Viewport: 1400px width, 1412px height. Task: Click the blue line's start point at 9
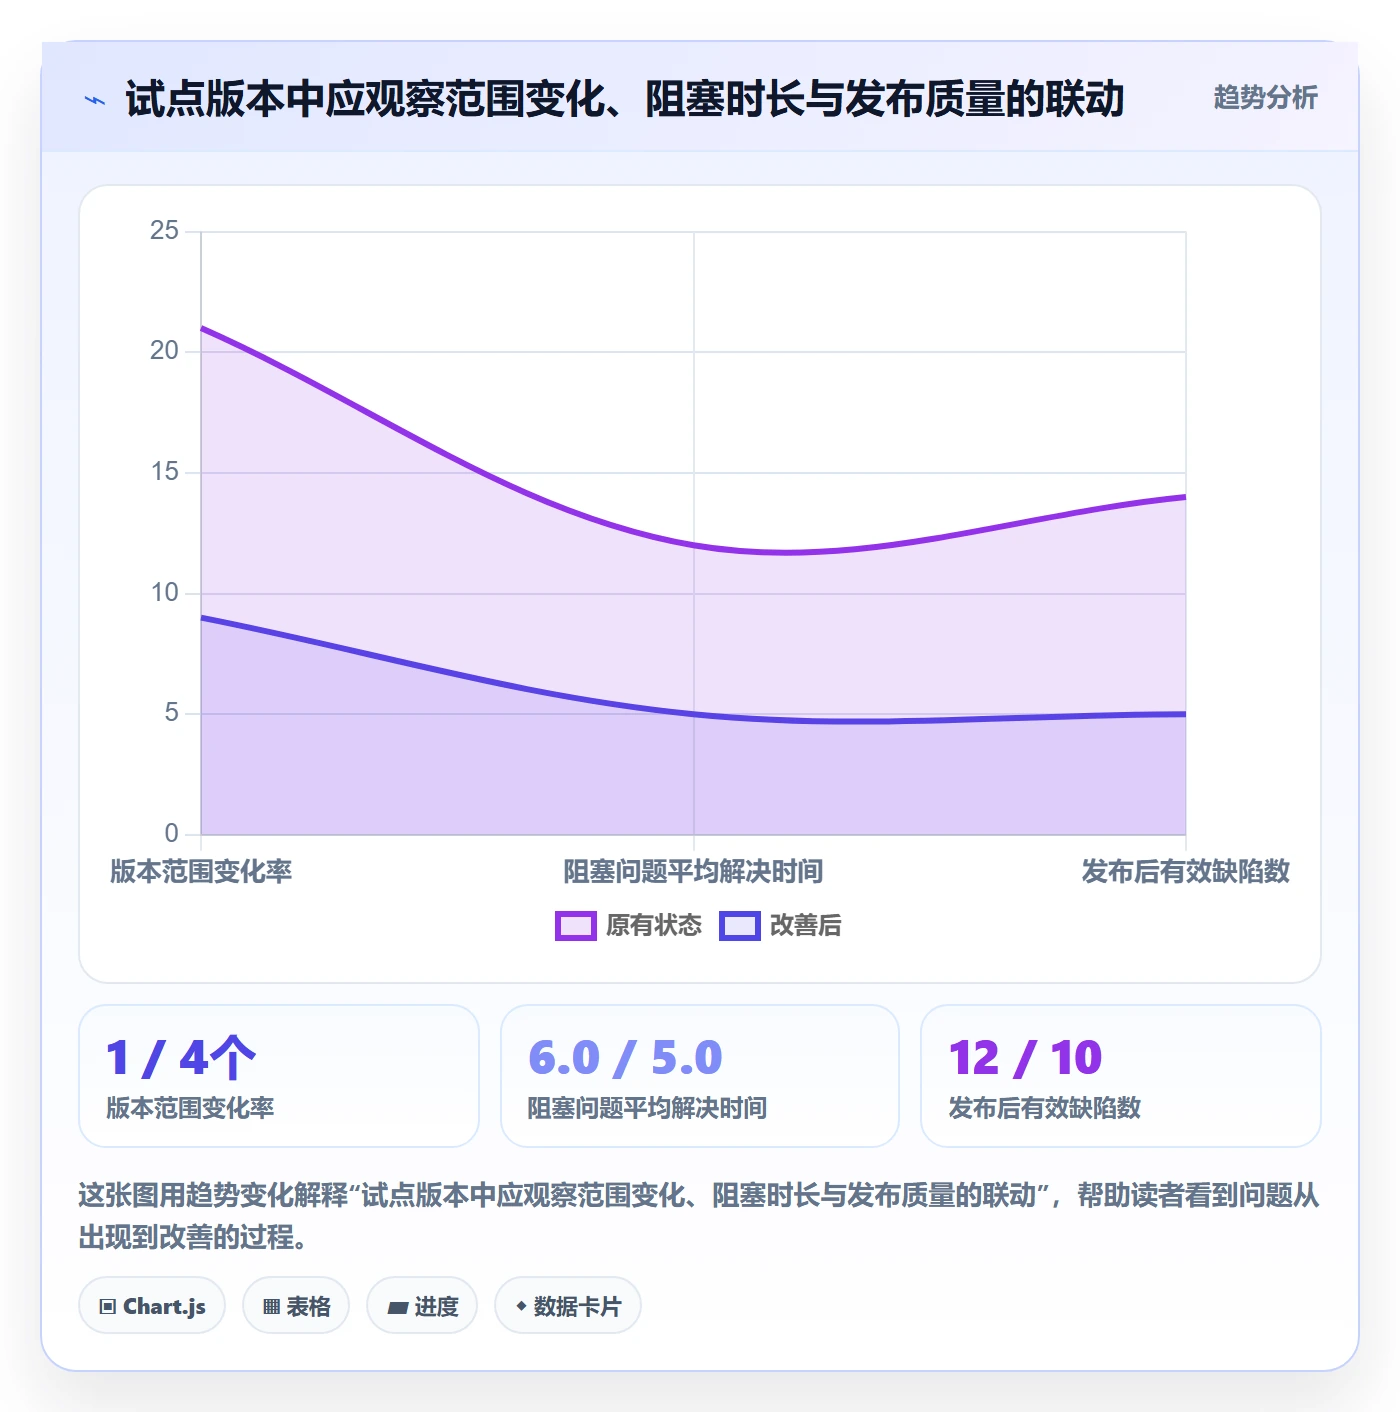pyautogui.click(x=201, y=617)
